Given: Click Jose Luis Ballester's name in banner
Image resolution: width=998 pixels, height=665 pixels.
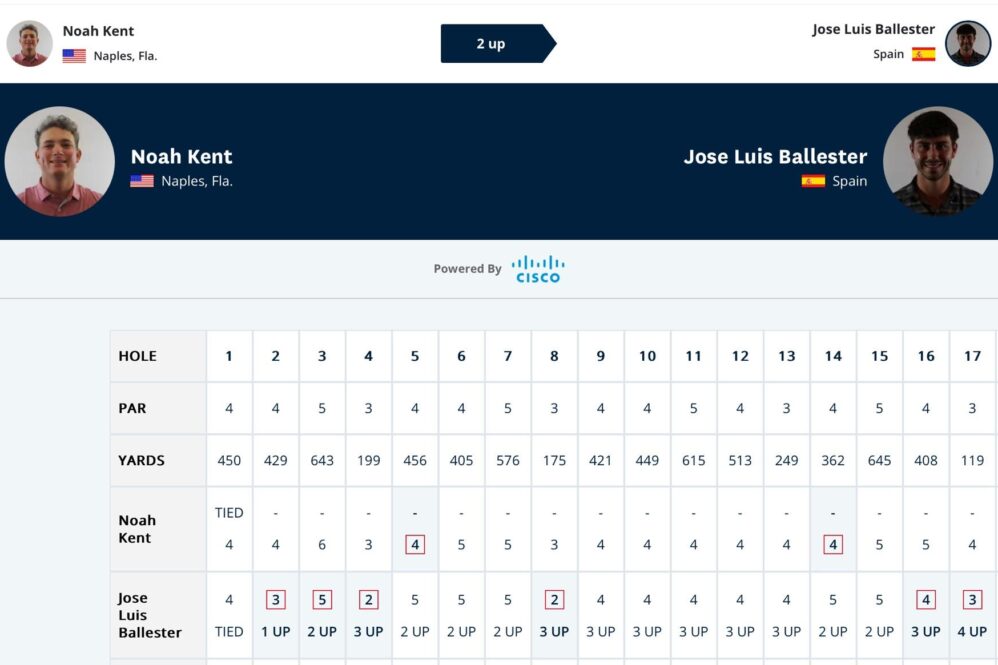Looking at the screenshot, I should 775,157.
